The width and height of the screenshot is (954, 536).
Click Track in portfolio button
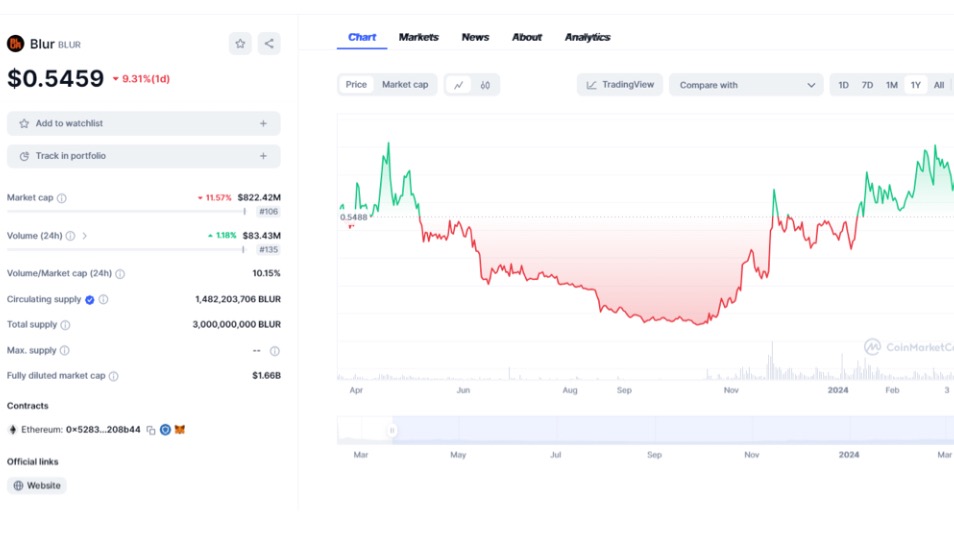coord(144,156)
